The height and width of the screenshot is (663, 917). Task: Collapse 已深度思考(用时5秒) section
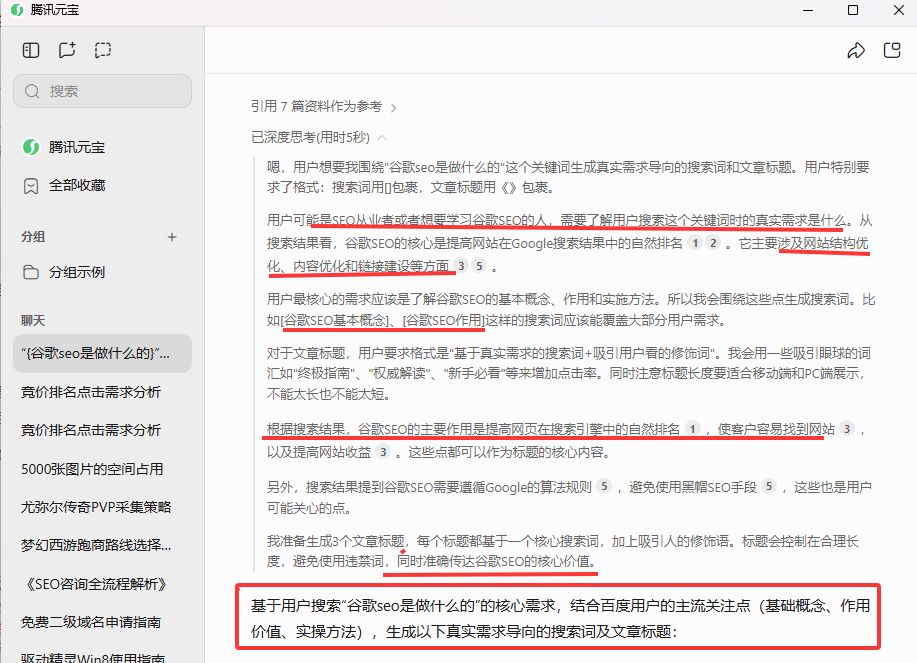(x=319, y=137)
